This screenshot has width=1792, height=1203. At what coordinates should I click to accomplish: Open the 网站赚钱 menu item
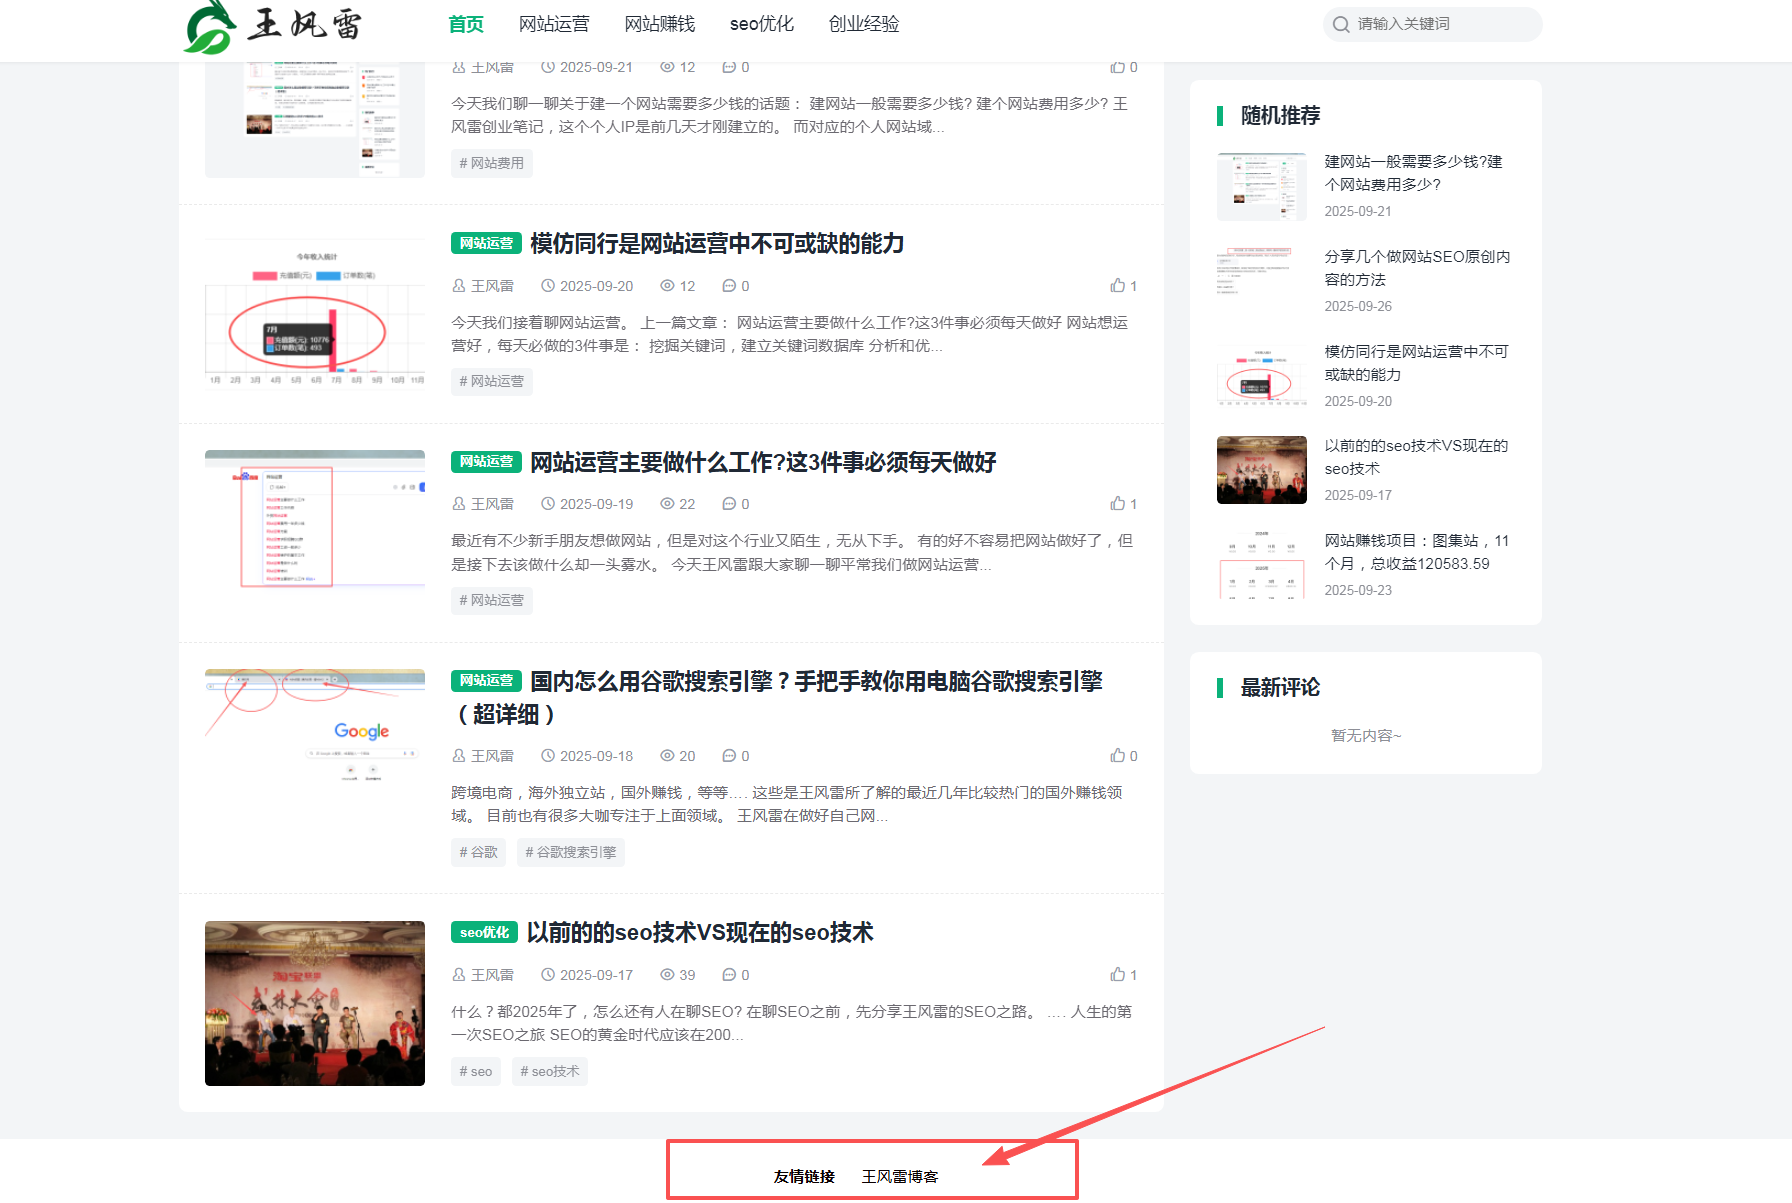point(659,24)
